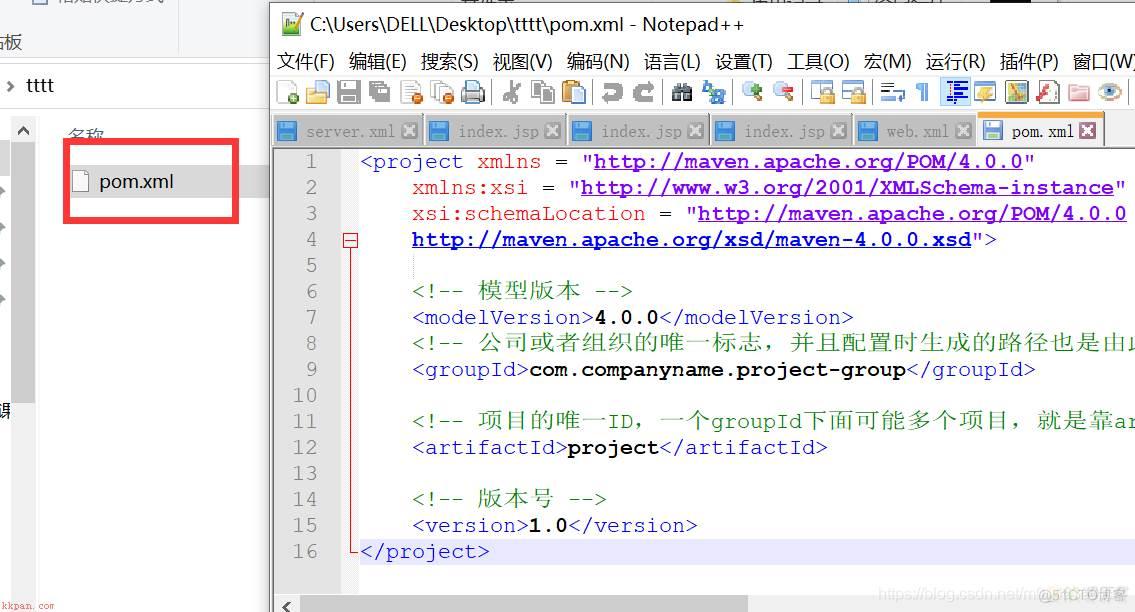
Task: Click the artifactId value project
Action: [x=613, y=448]
